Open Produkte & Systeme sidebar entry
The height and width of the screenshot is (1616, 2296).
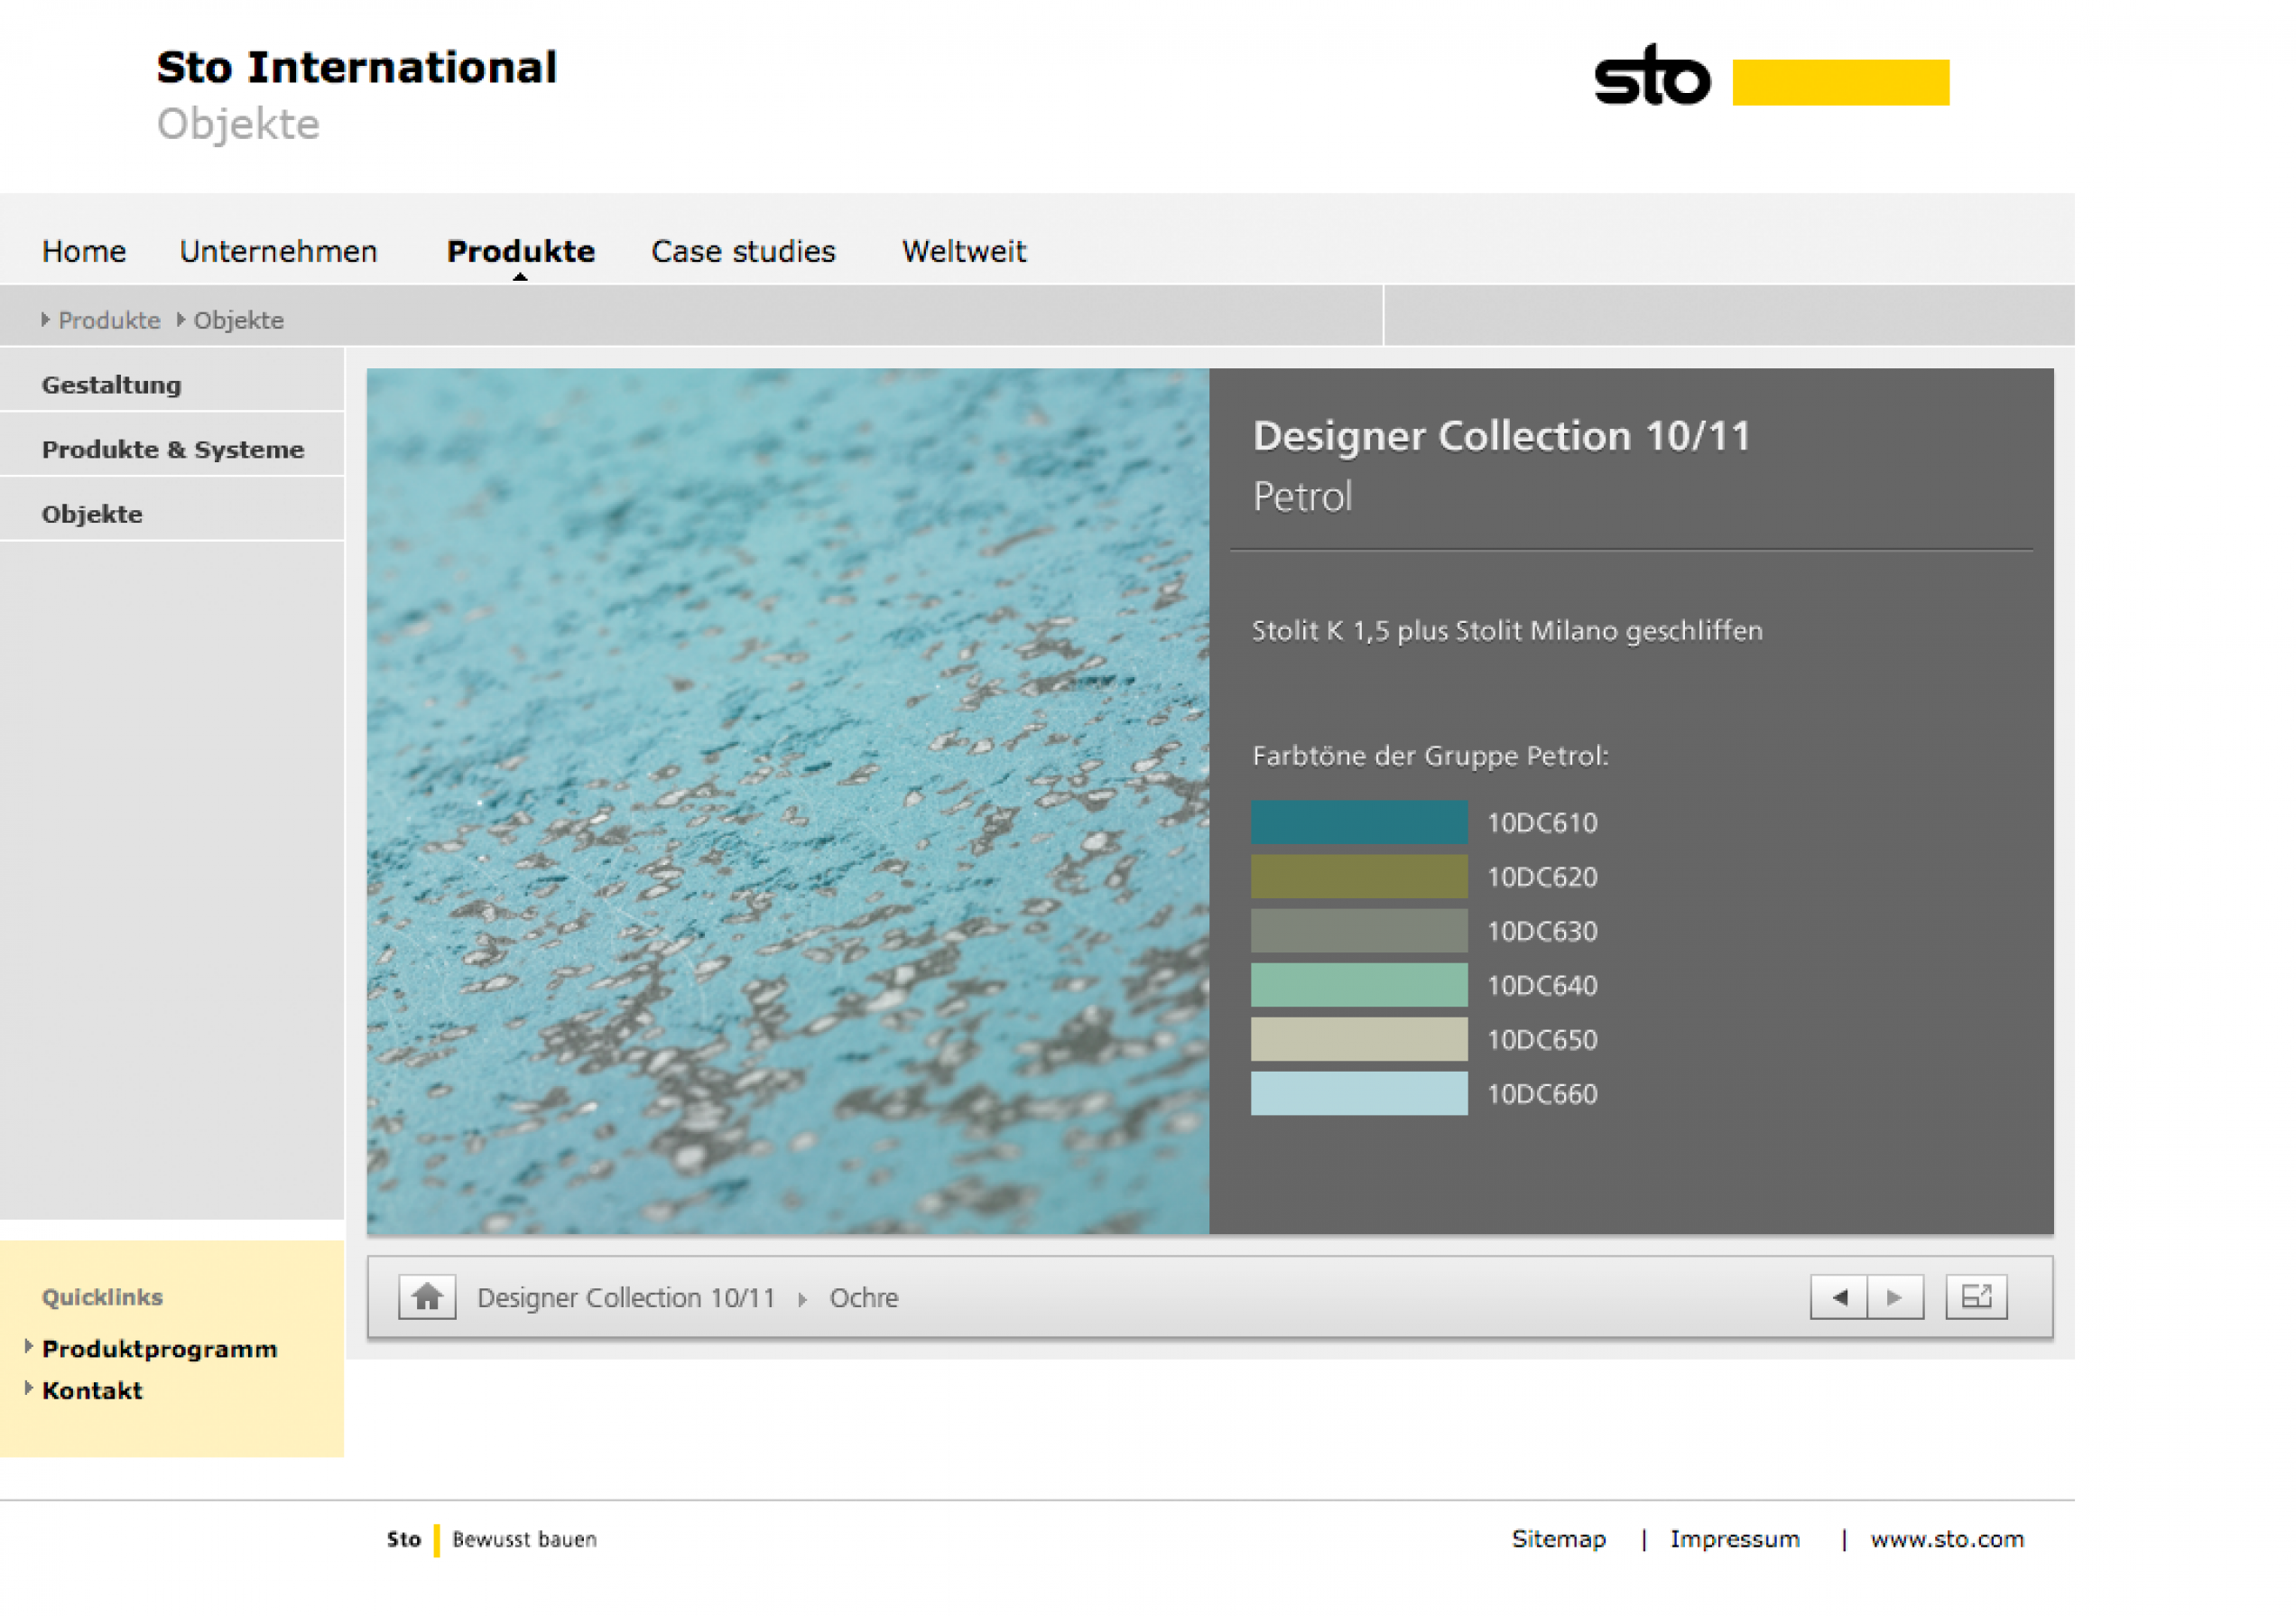(172, 450)
